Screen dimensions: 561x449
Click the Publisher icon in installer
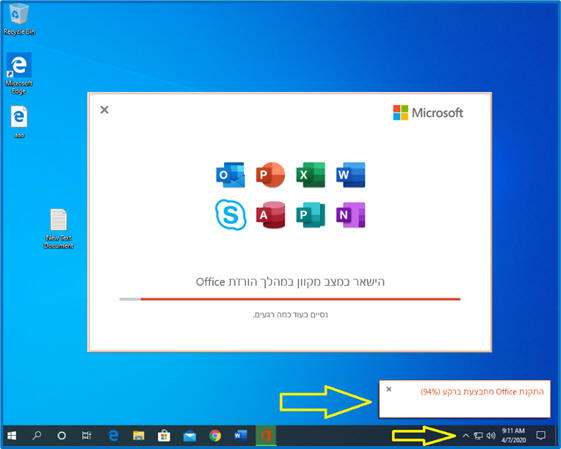pos(311,215)
